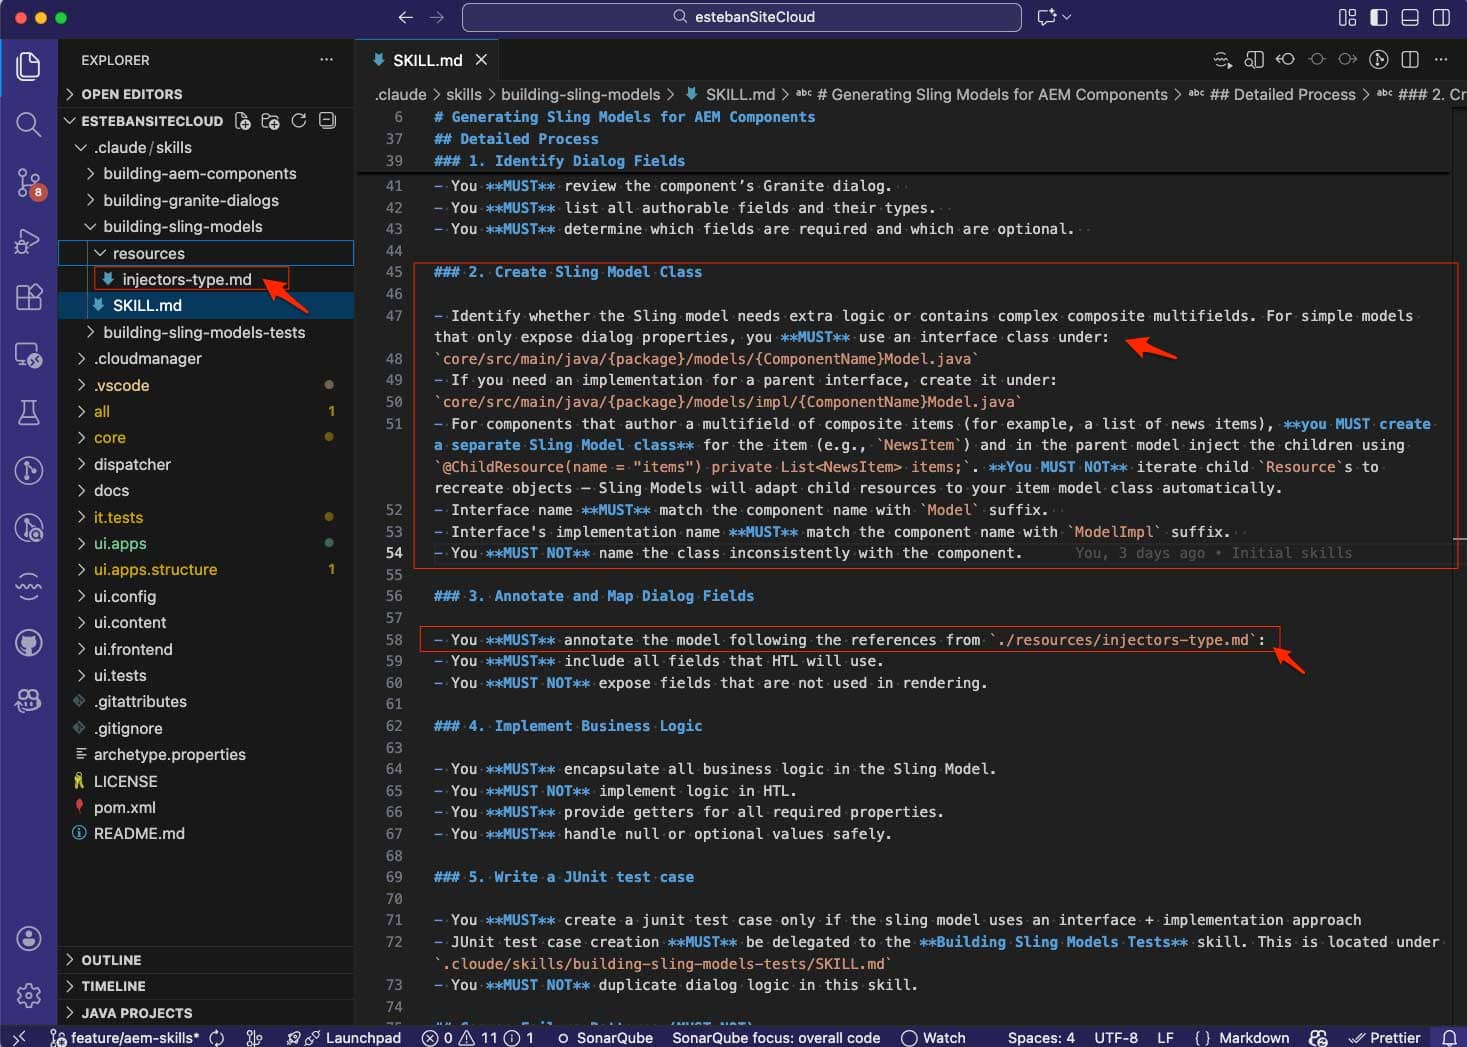Toggle the bottom panel visibility
The width and height of the screenshot is (1467, 1047).
[1410, 17]
